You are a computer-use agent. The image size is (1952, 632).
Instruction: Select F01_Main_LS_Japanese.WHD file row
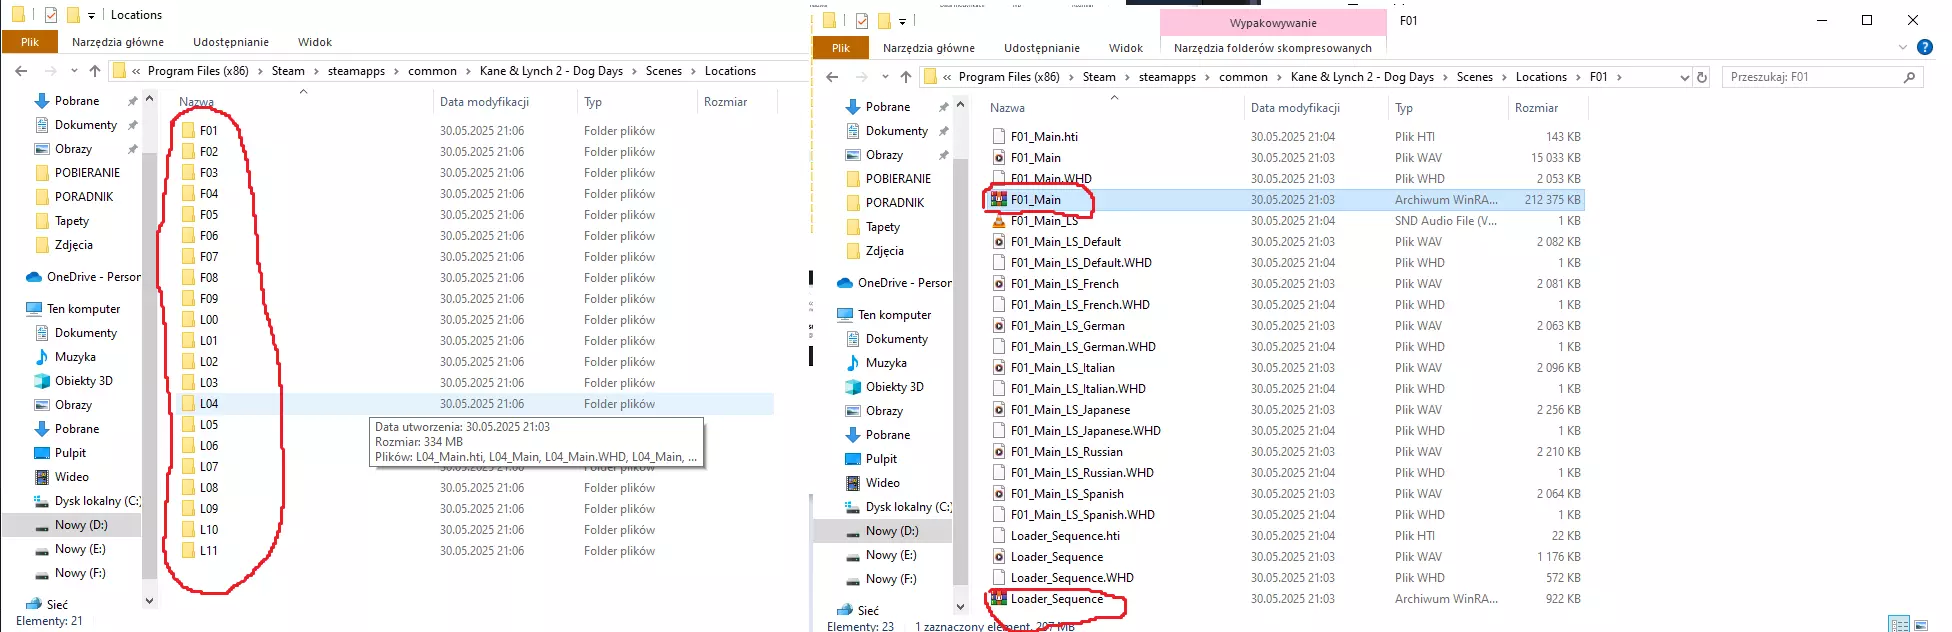[1286, 431]
